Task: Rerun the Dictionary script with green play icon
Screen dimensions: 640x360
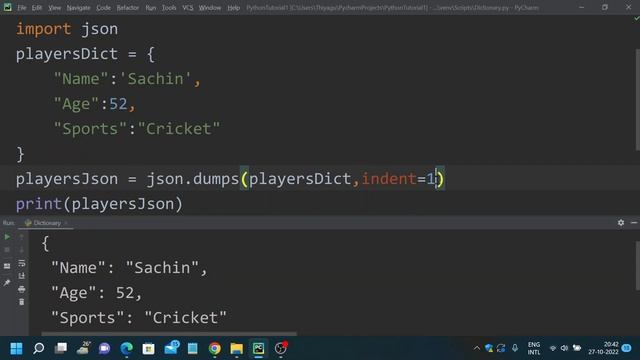Action: point(7,237)
